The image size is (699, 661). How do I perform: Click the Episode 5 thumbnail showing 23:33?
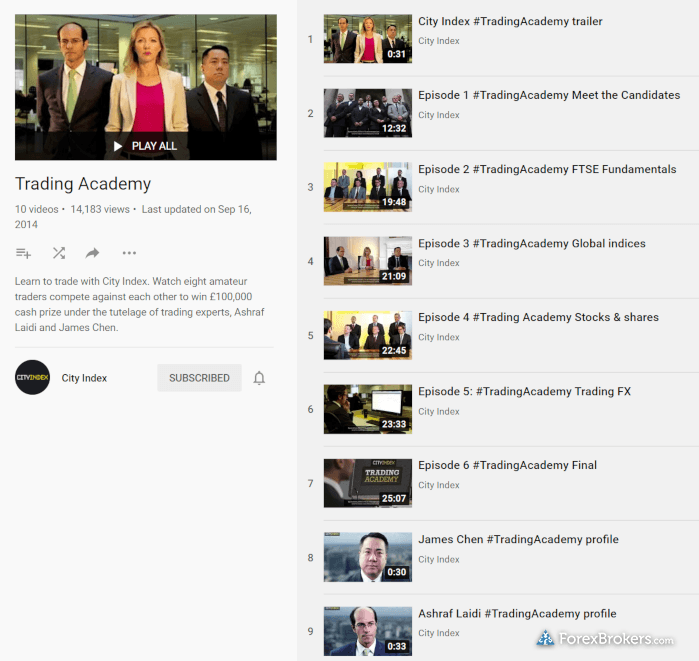(368, 409)
